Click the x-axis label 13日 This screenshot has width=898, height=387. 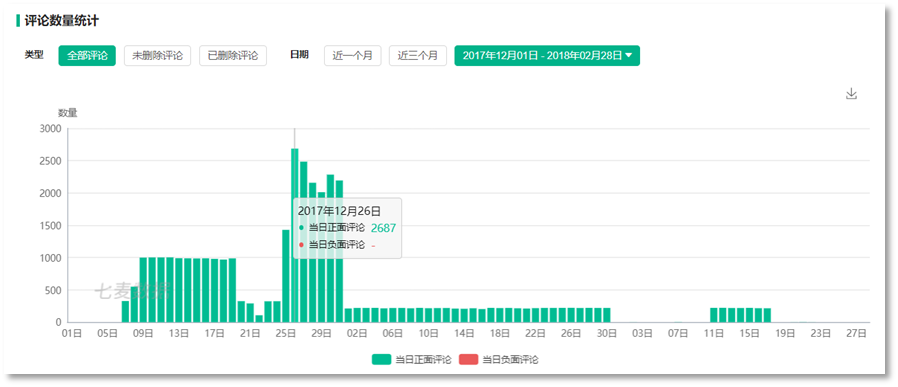coord(179,333)
